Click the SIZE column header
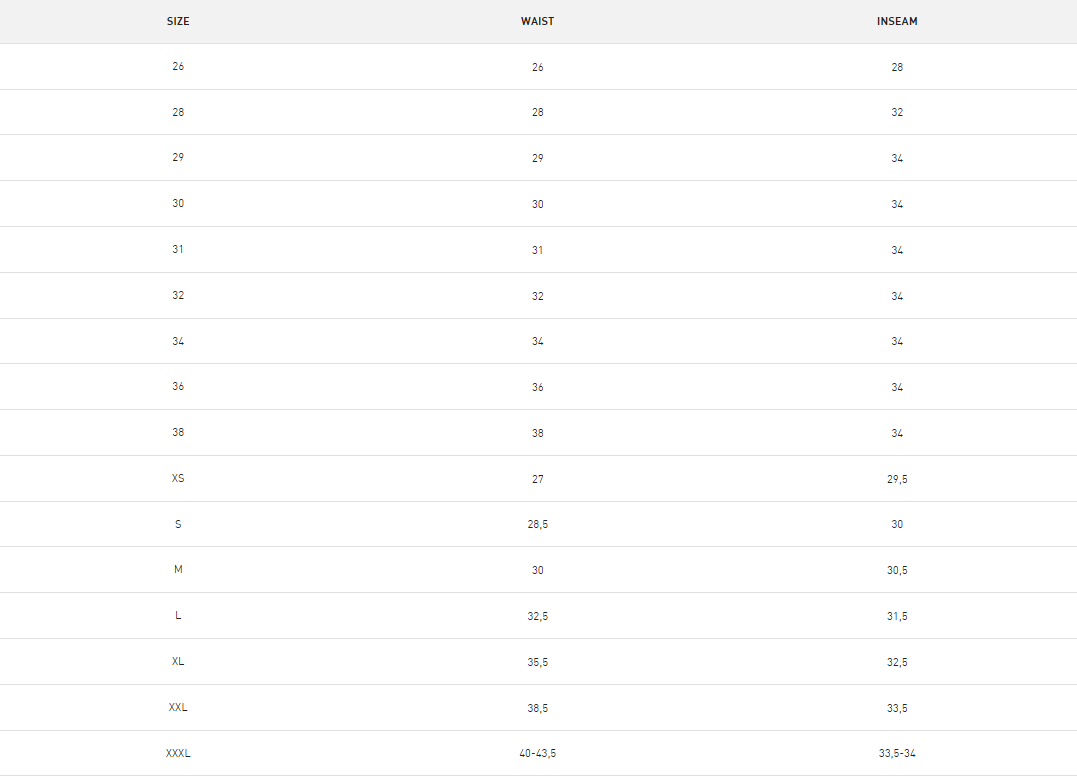The width and height of the screenshot is (1077, 776). (178, 21)
